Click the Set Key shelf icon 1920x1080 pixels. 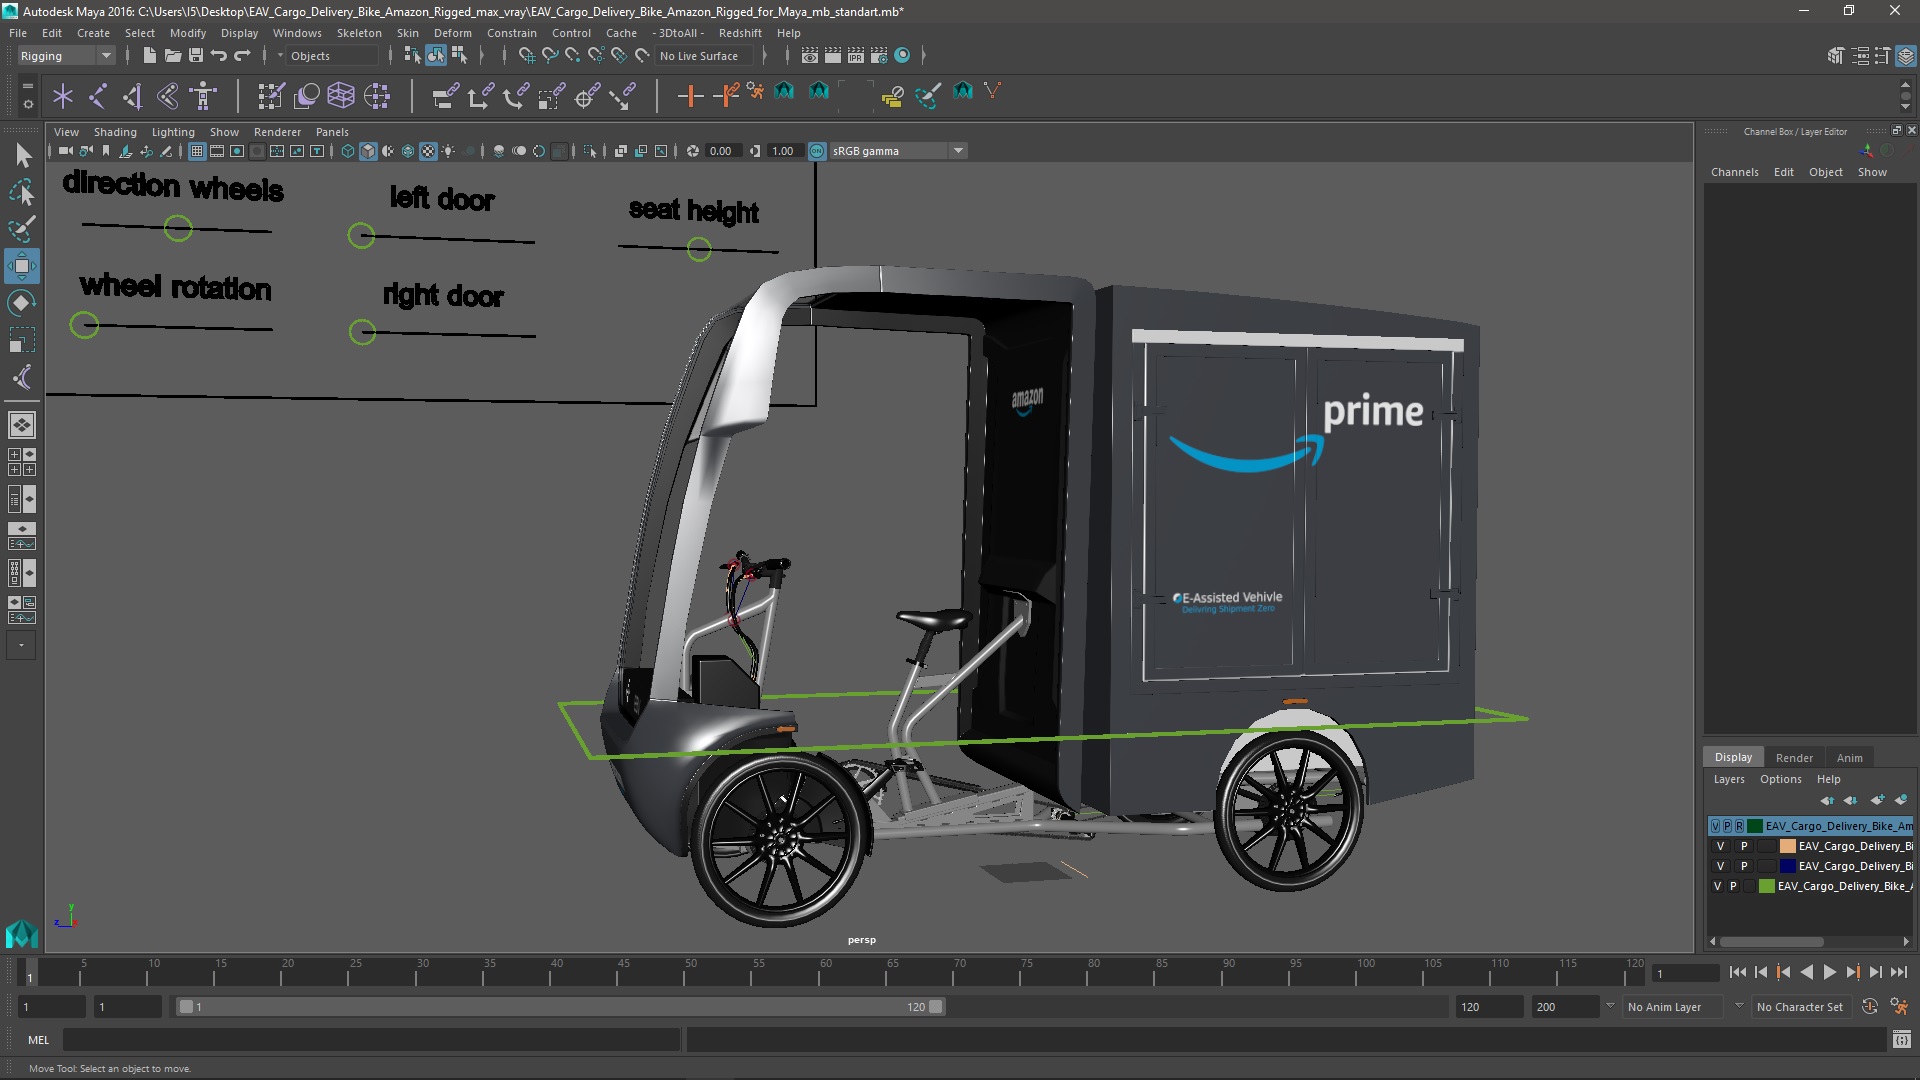point(690,96)
